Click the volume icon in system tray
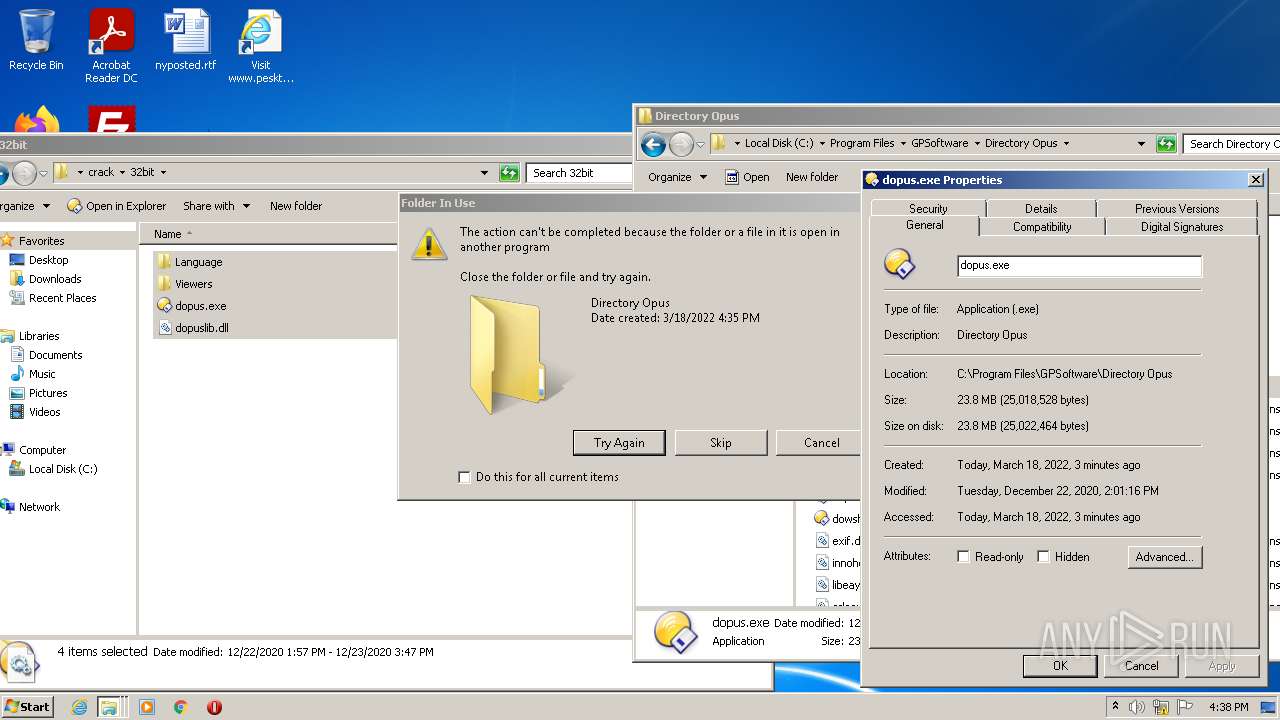Image resolution: width=1280 pixels, height=720 pixels. coord(1137,707)
